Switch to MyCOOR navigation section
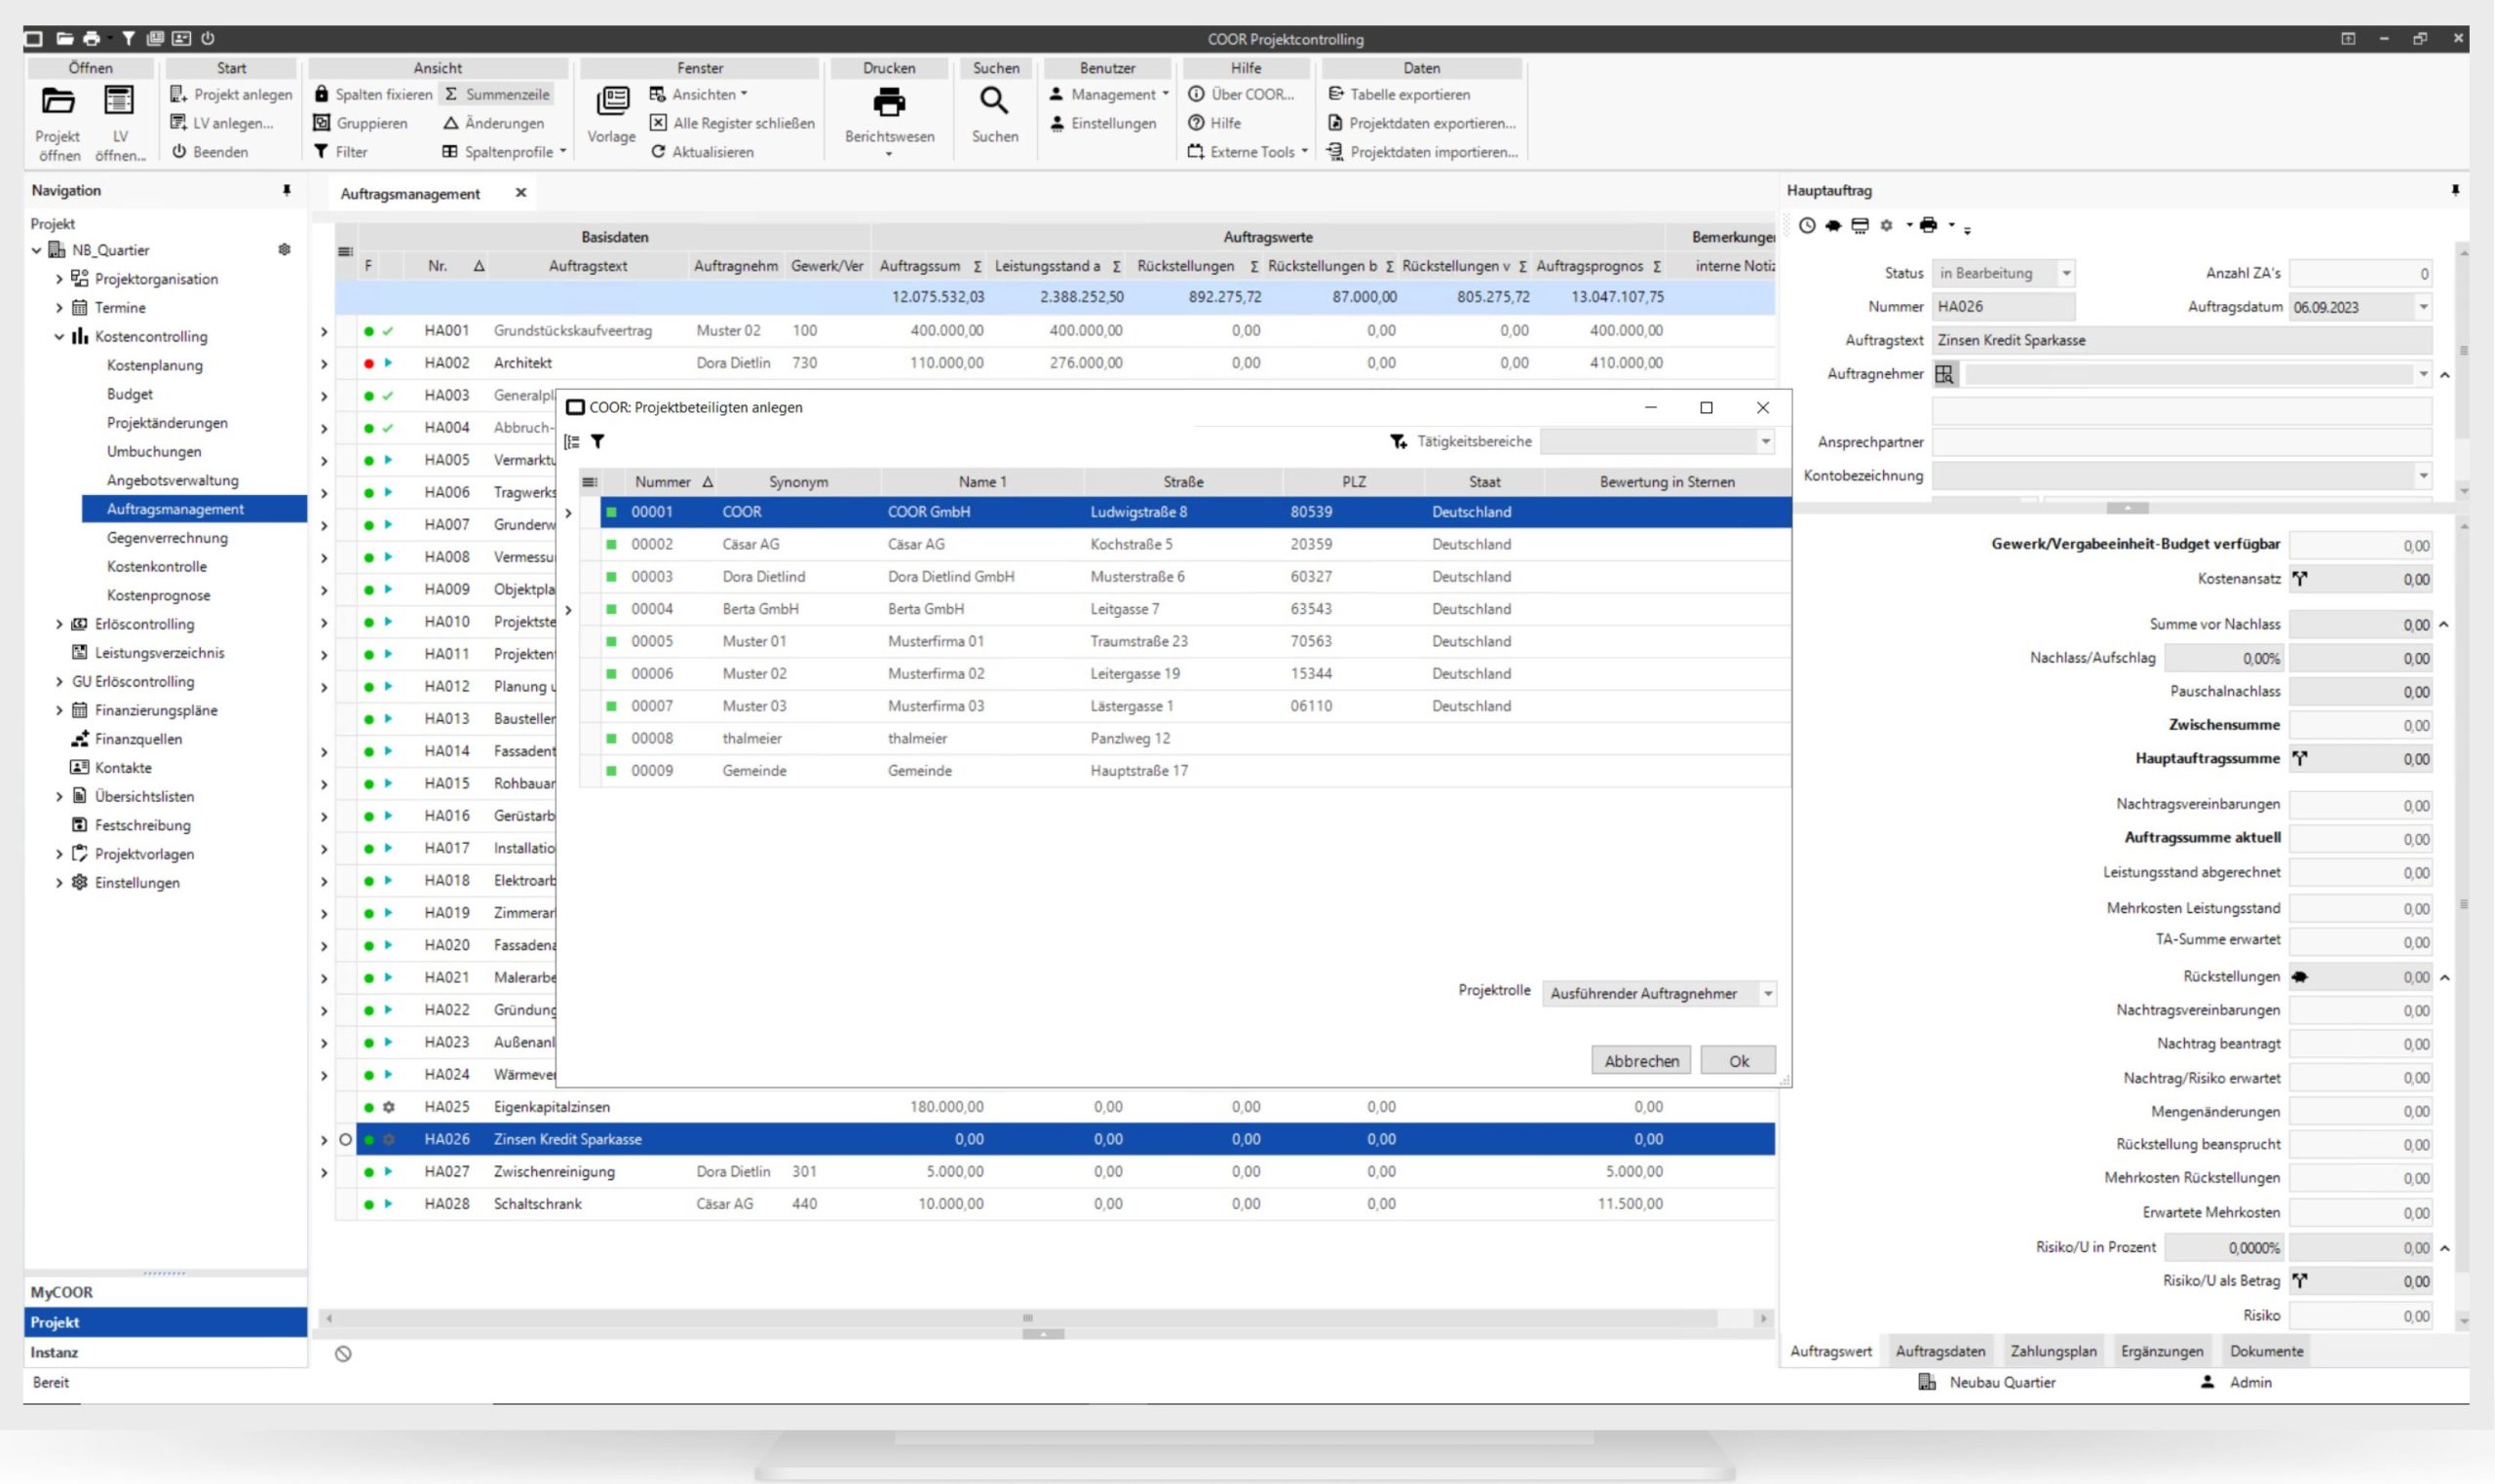The width and height of the screenshot is (2495, 1484). pyautogui.click(x=166, y=1292)
